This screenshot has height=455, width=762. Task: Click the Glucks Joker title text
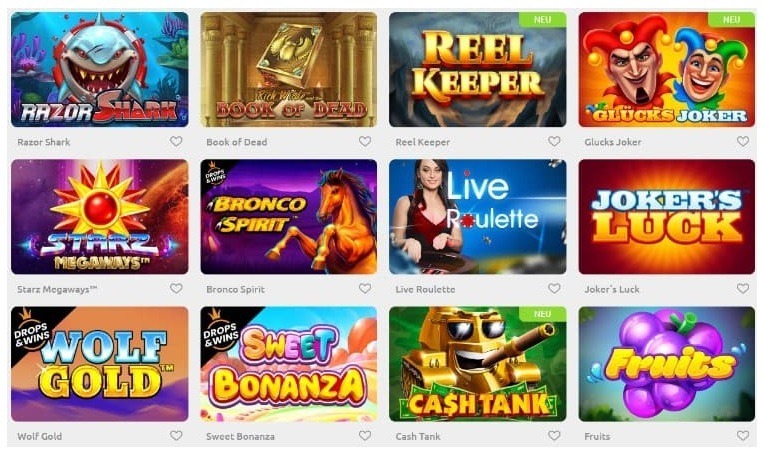tap(613, 142)
